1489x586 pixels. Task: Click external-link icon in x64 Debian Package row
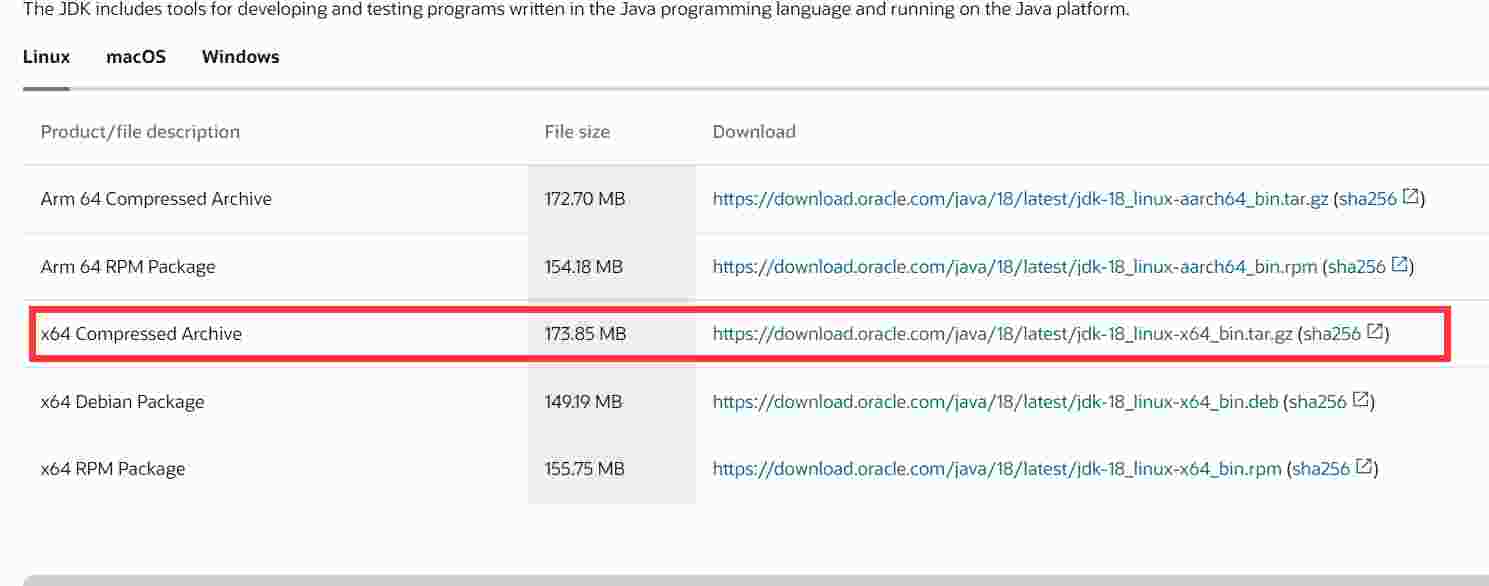click(x=1361, y=400)
